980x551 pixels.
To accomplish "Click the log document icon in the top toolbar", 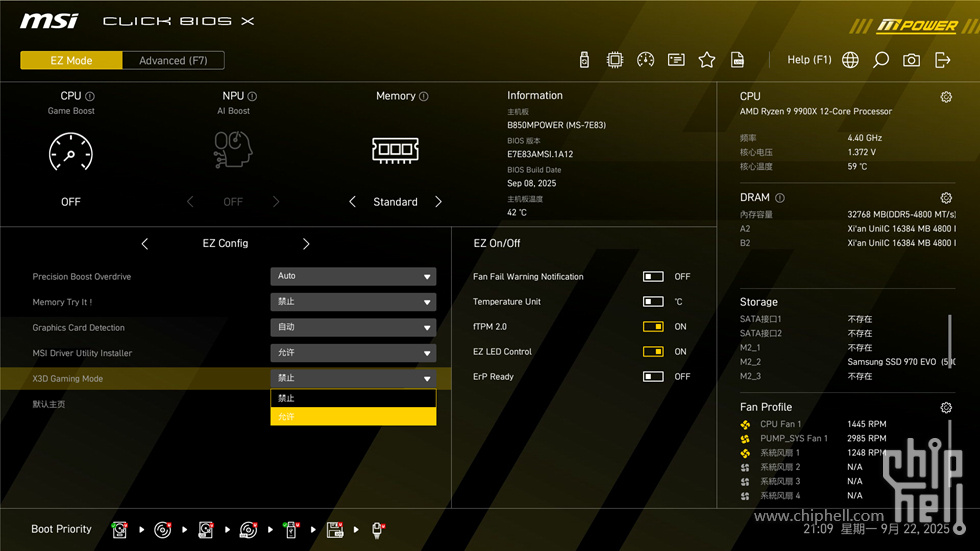I will coord(738,60).
